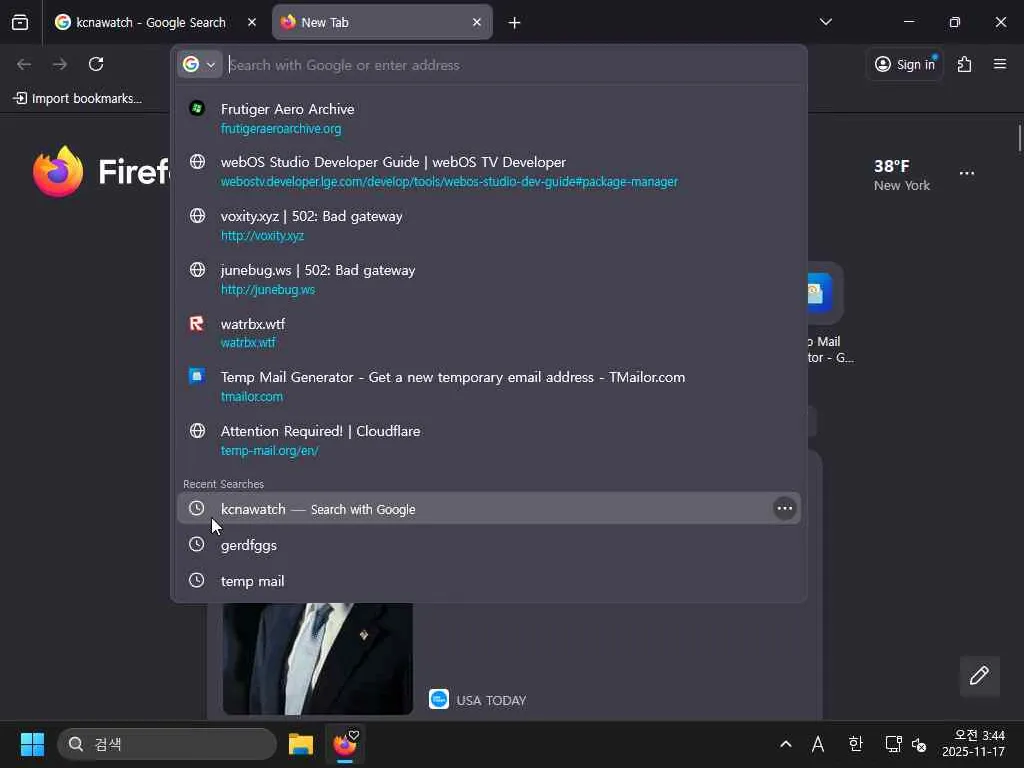The height and width of the screenshot is (768, 1024).
Task: Click the clock icon beside kcnawatch
Action: [x=197, y=508]
